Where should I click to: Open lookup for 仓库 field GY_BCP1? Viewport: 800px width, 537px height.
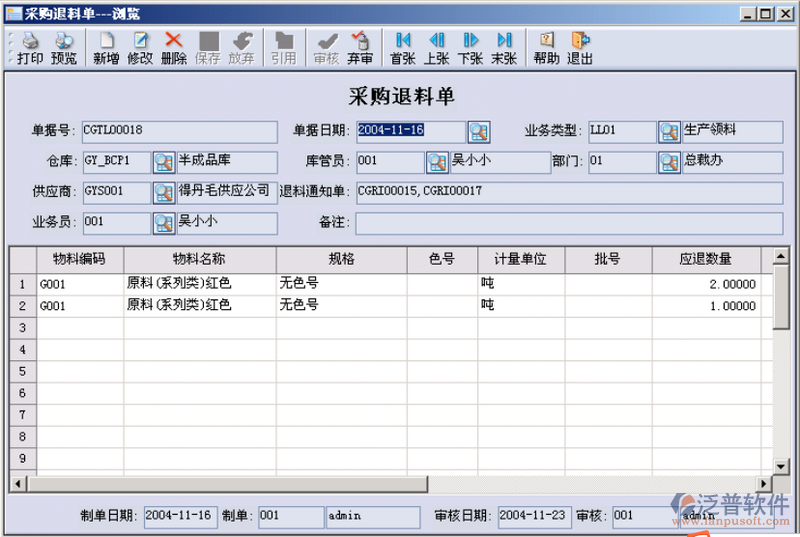coord(164,163)
